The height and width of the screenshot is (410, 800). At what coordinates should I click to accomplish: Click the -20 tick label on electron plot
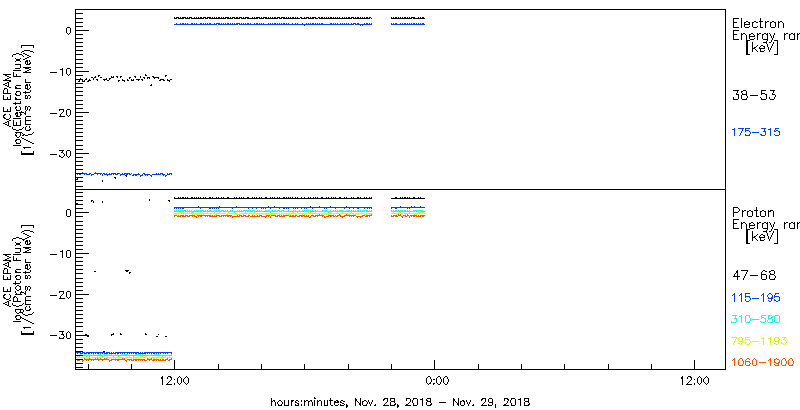63,112
